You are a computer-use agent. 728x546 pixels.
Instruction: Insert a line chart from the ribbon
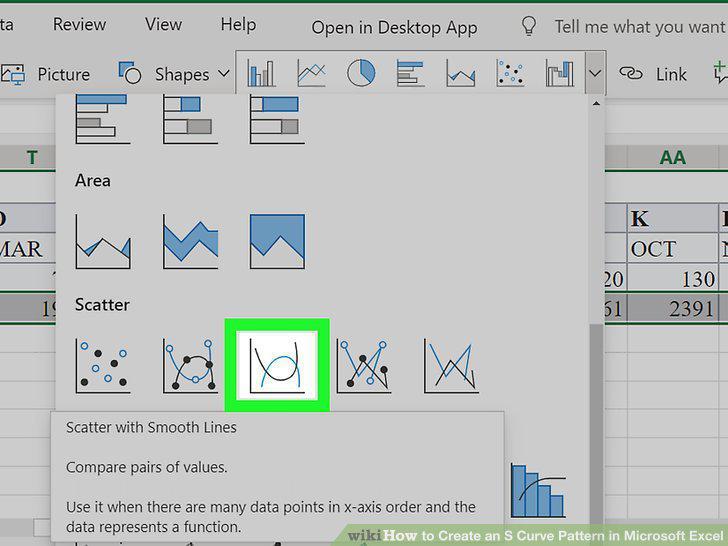pyautogui.click(x=311, y=73)
